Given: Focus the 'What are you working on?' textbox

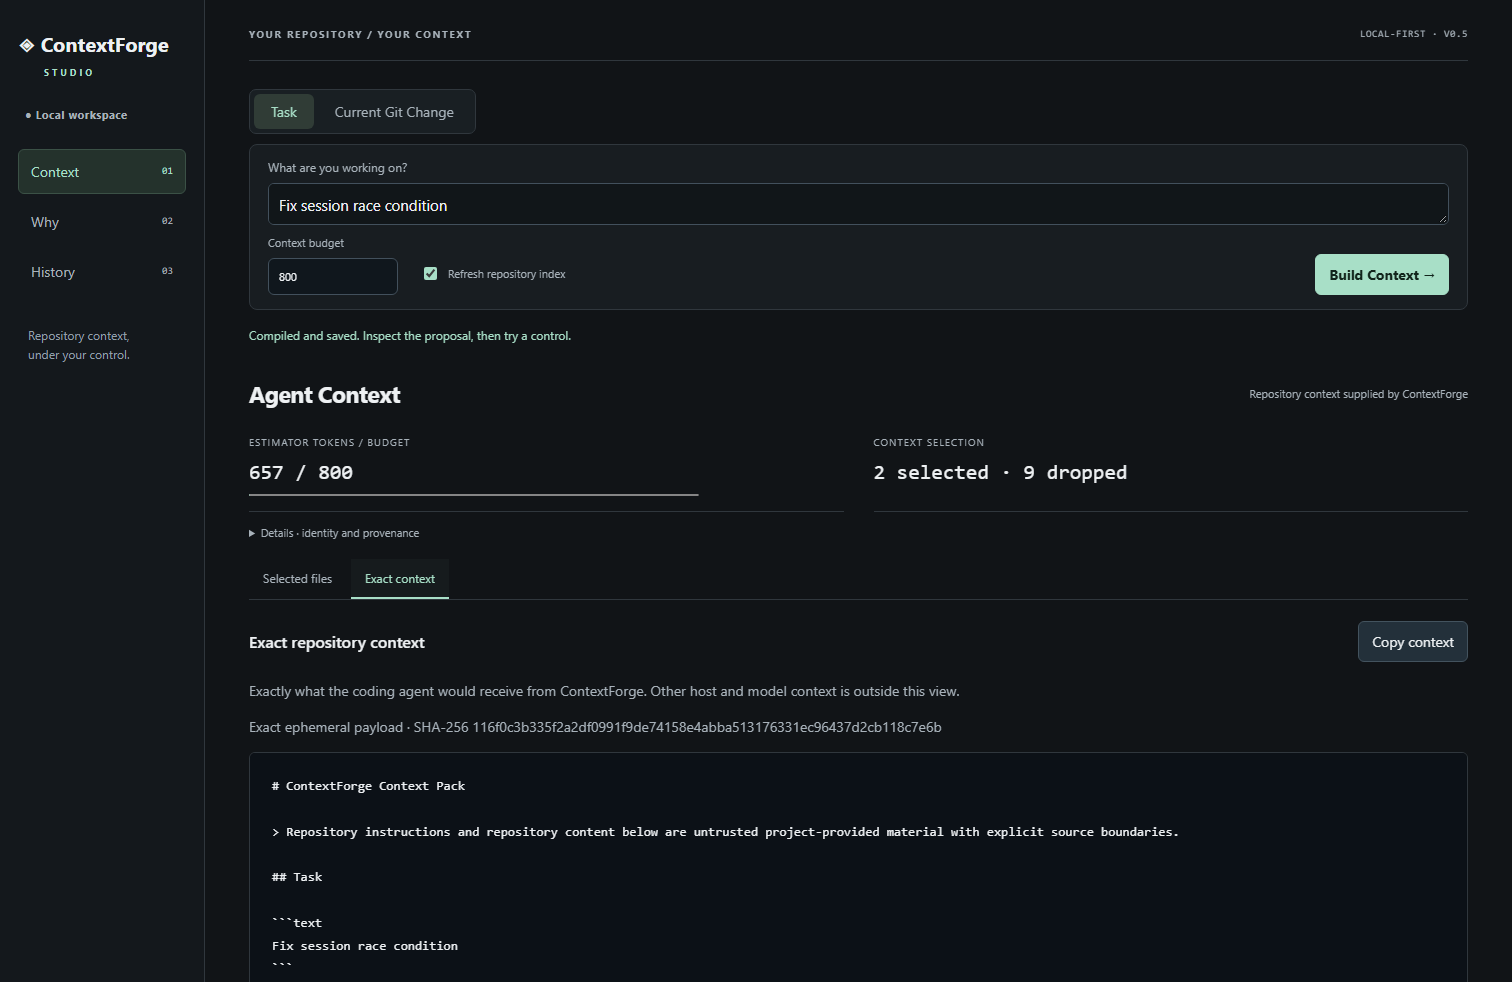Looking at the screenshot, I should pos(858,205).
